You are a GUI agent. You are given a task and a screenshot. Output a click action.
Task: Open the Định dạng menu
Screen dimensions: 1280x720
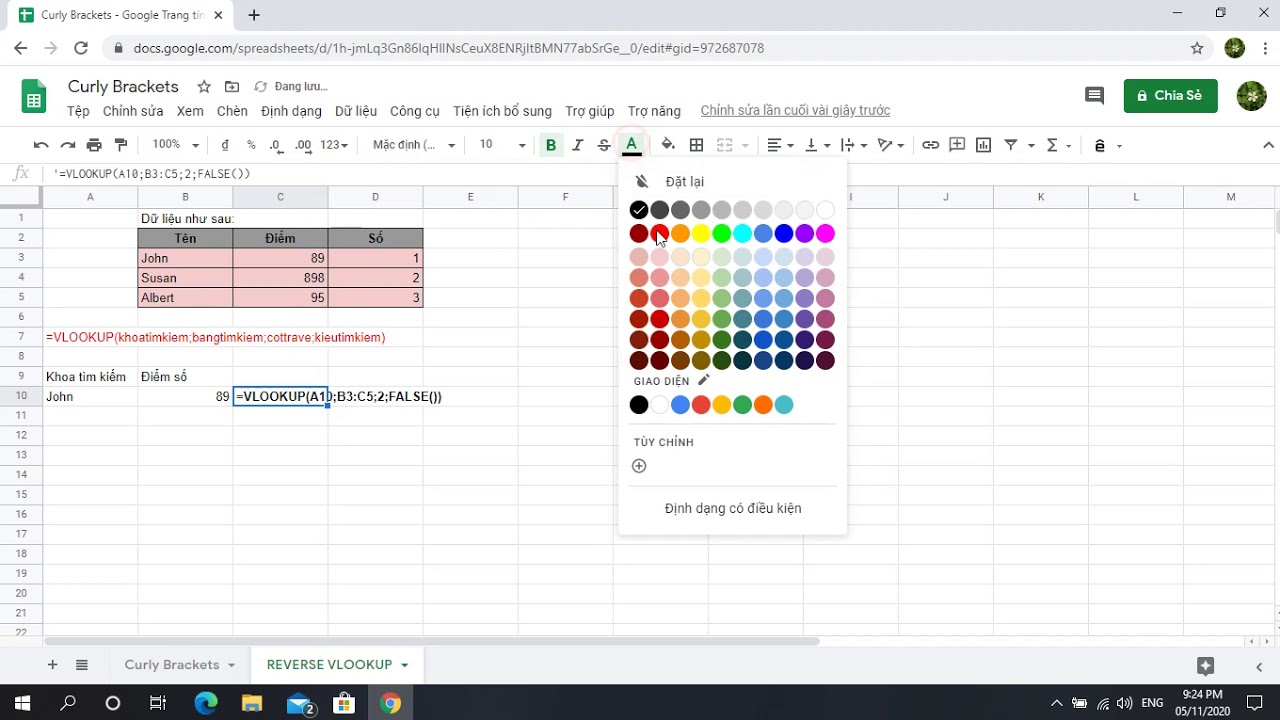[x=291, y=111]
